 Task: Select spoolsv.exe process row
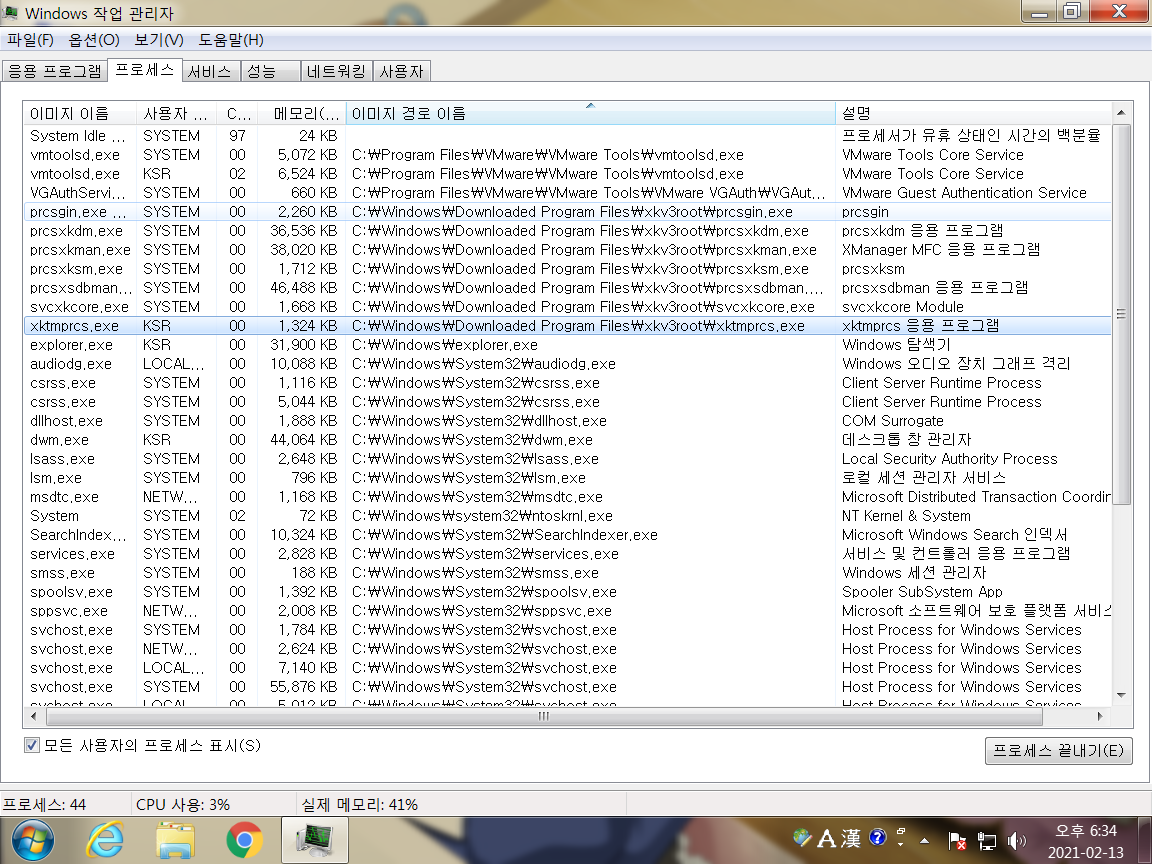(567, 592)
